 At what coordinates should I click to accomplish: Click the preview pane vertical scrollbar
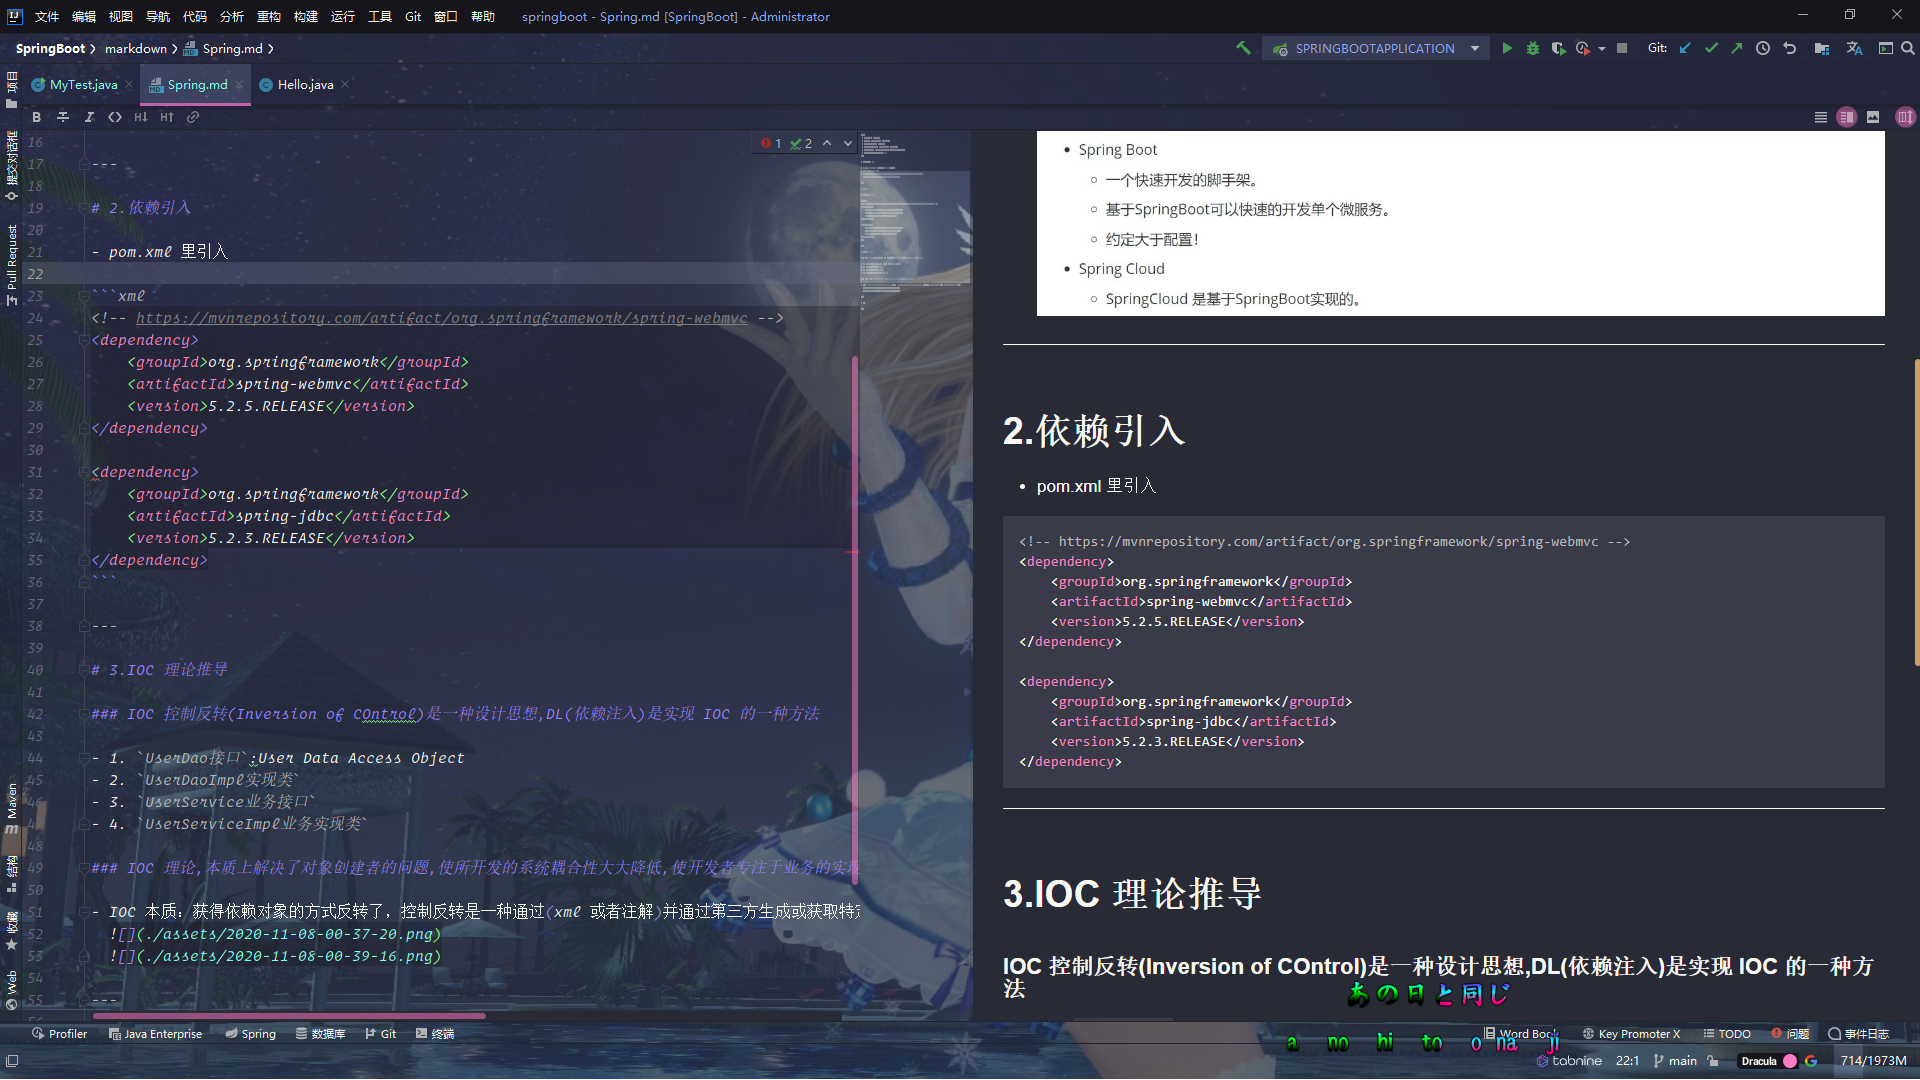pos(1916,512)
